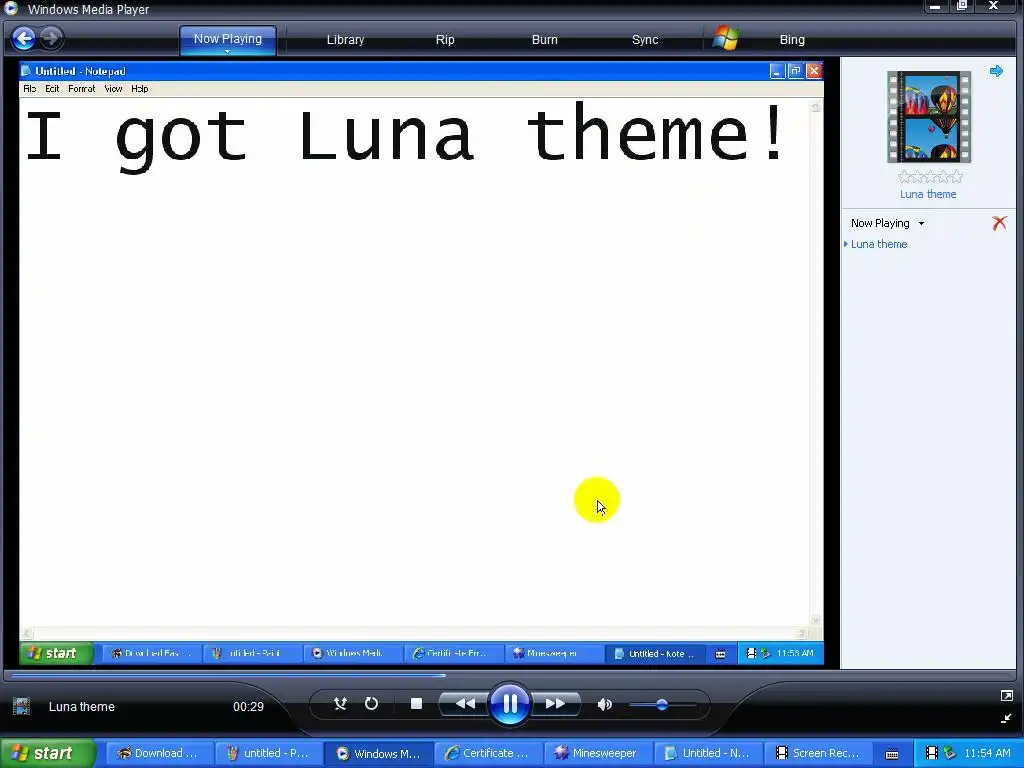Screen dimensions: 1024x768
Task: Select Luna theme in the playlist
Action: (878, 244)
